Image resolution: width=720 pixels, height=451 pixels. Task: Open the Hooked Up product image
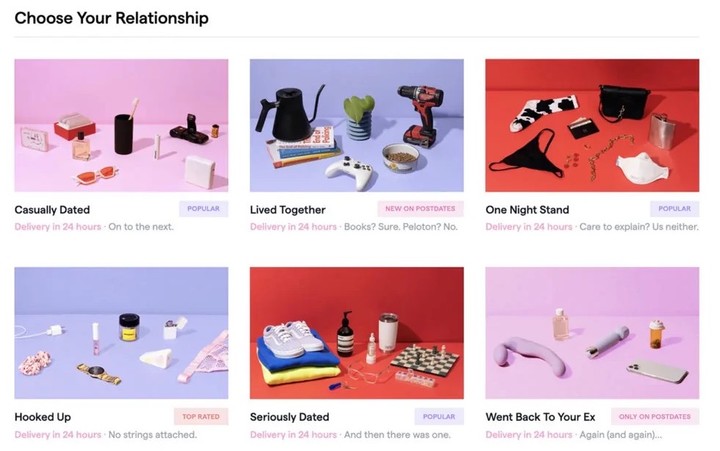click(x=121, y=333)
